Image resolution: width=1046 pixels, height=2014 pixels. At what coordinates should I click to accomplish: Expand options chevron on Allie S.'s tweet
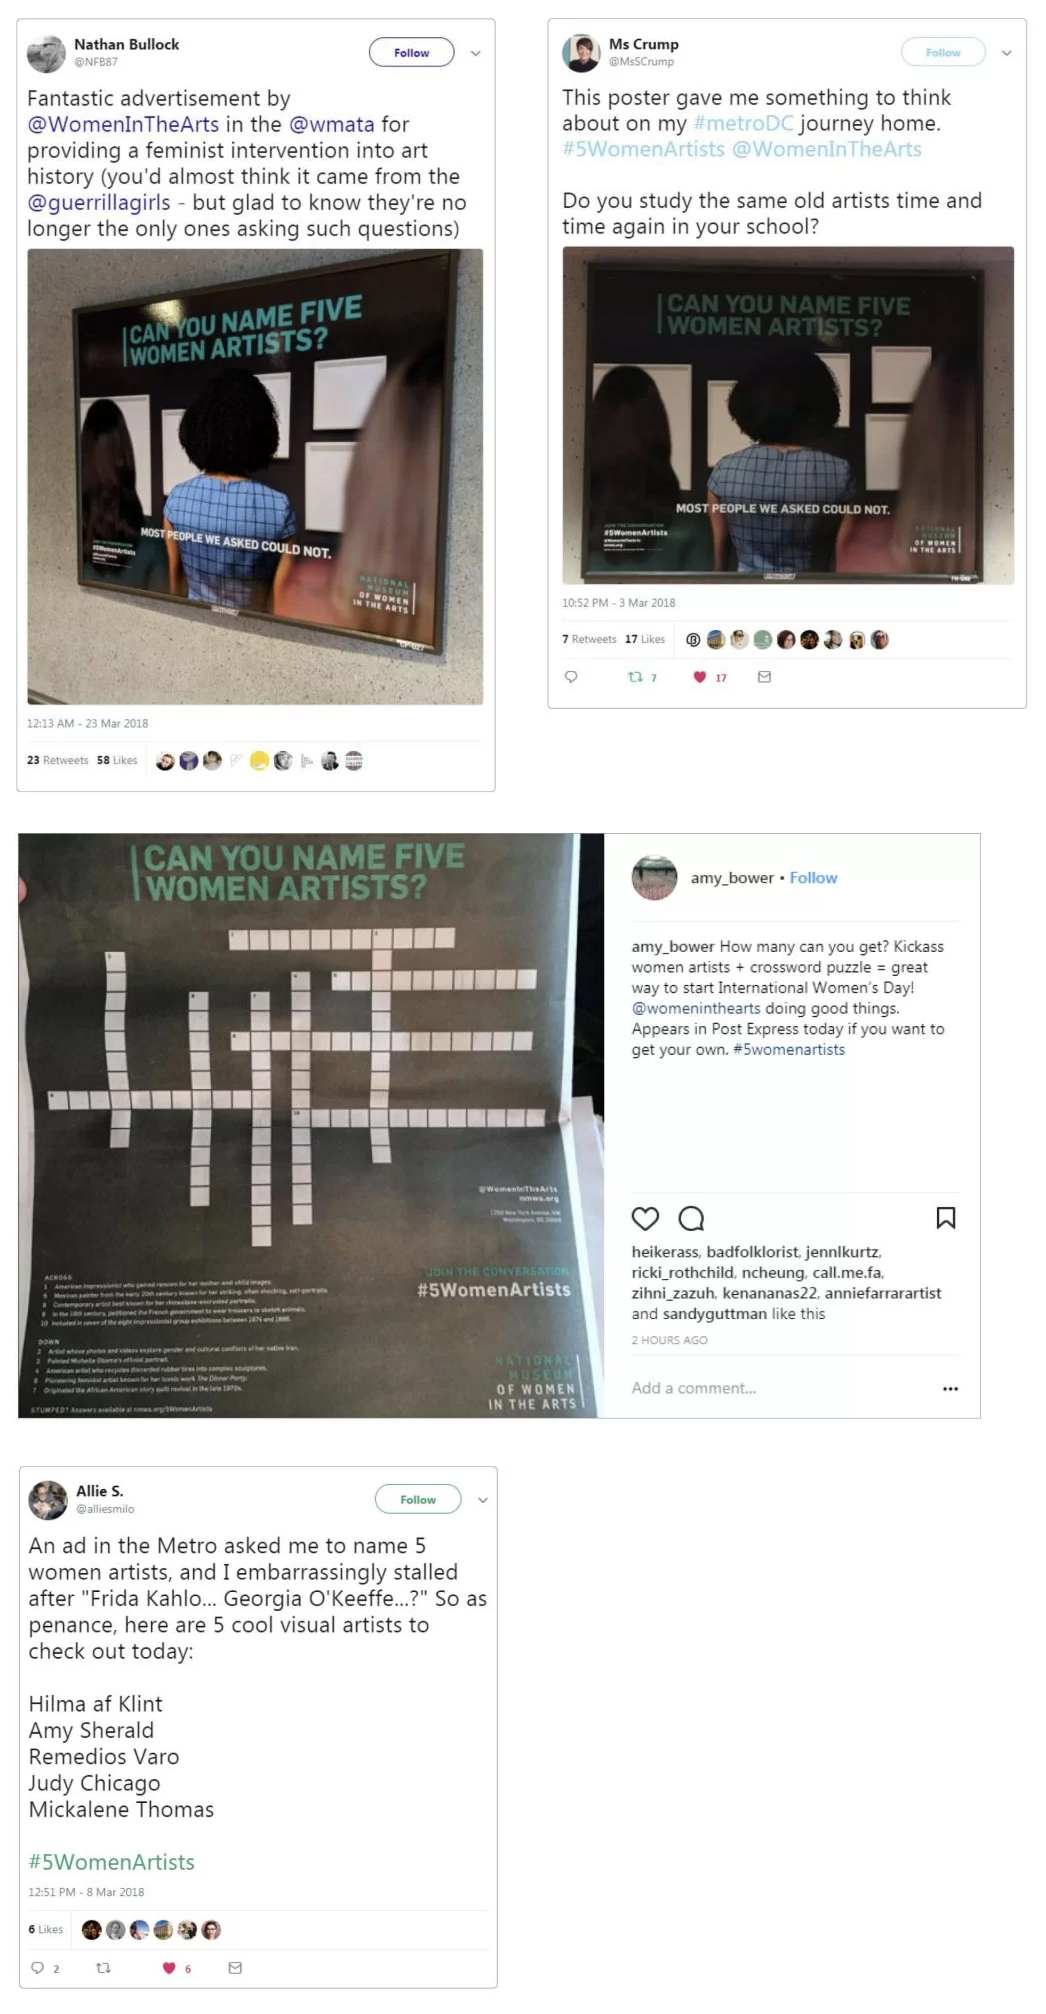point(483,1500)
